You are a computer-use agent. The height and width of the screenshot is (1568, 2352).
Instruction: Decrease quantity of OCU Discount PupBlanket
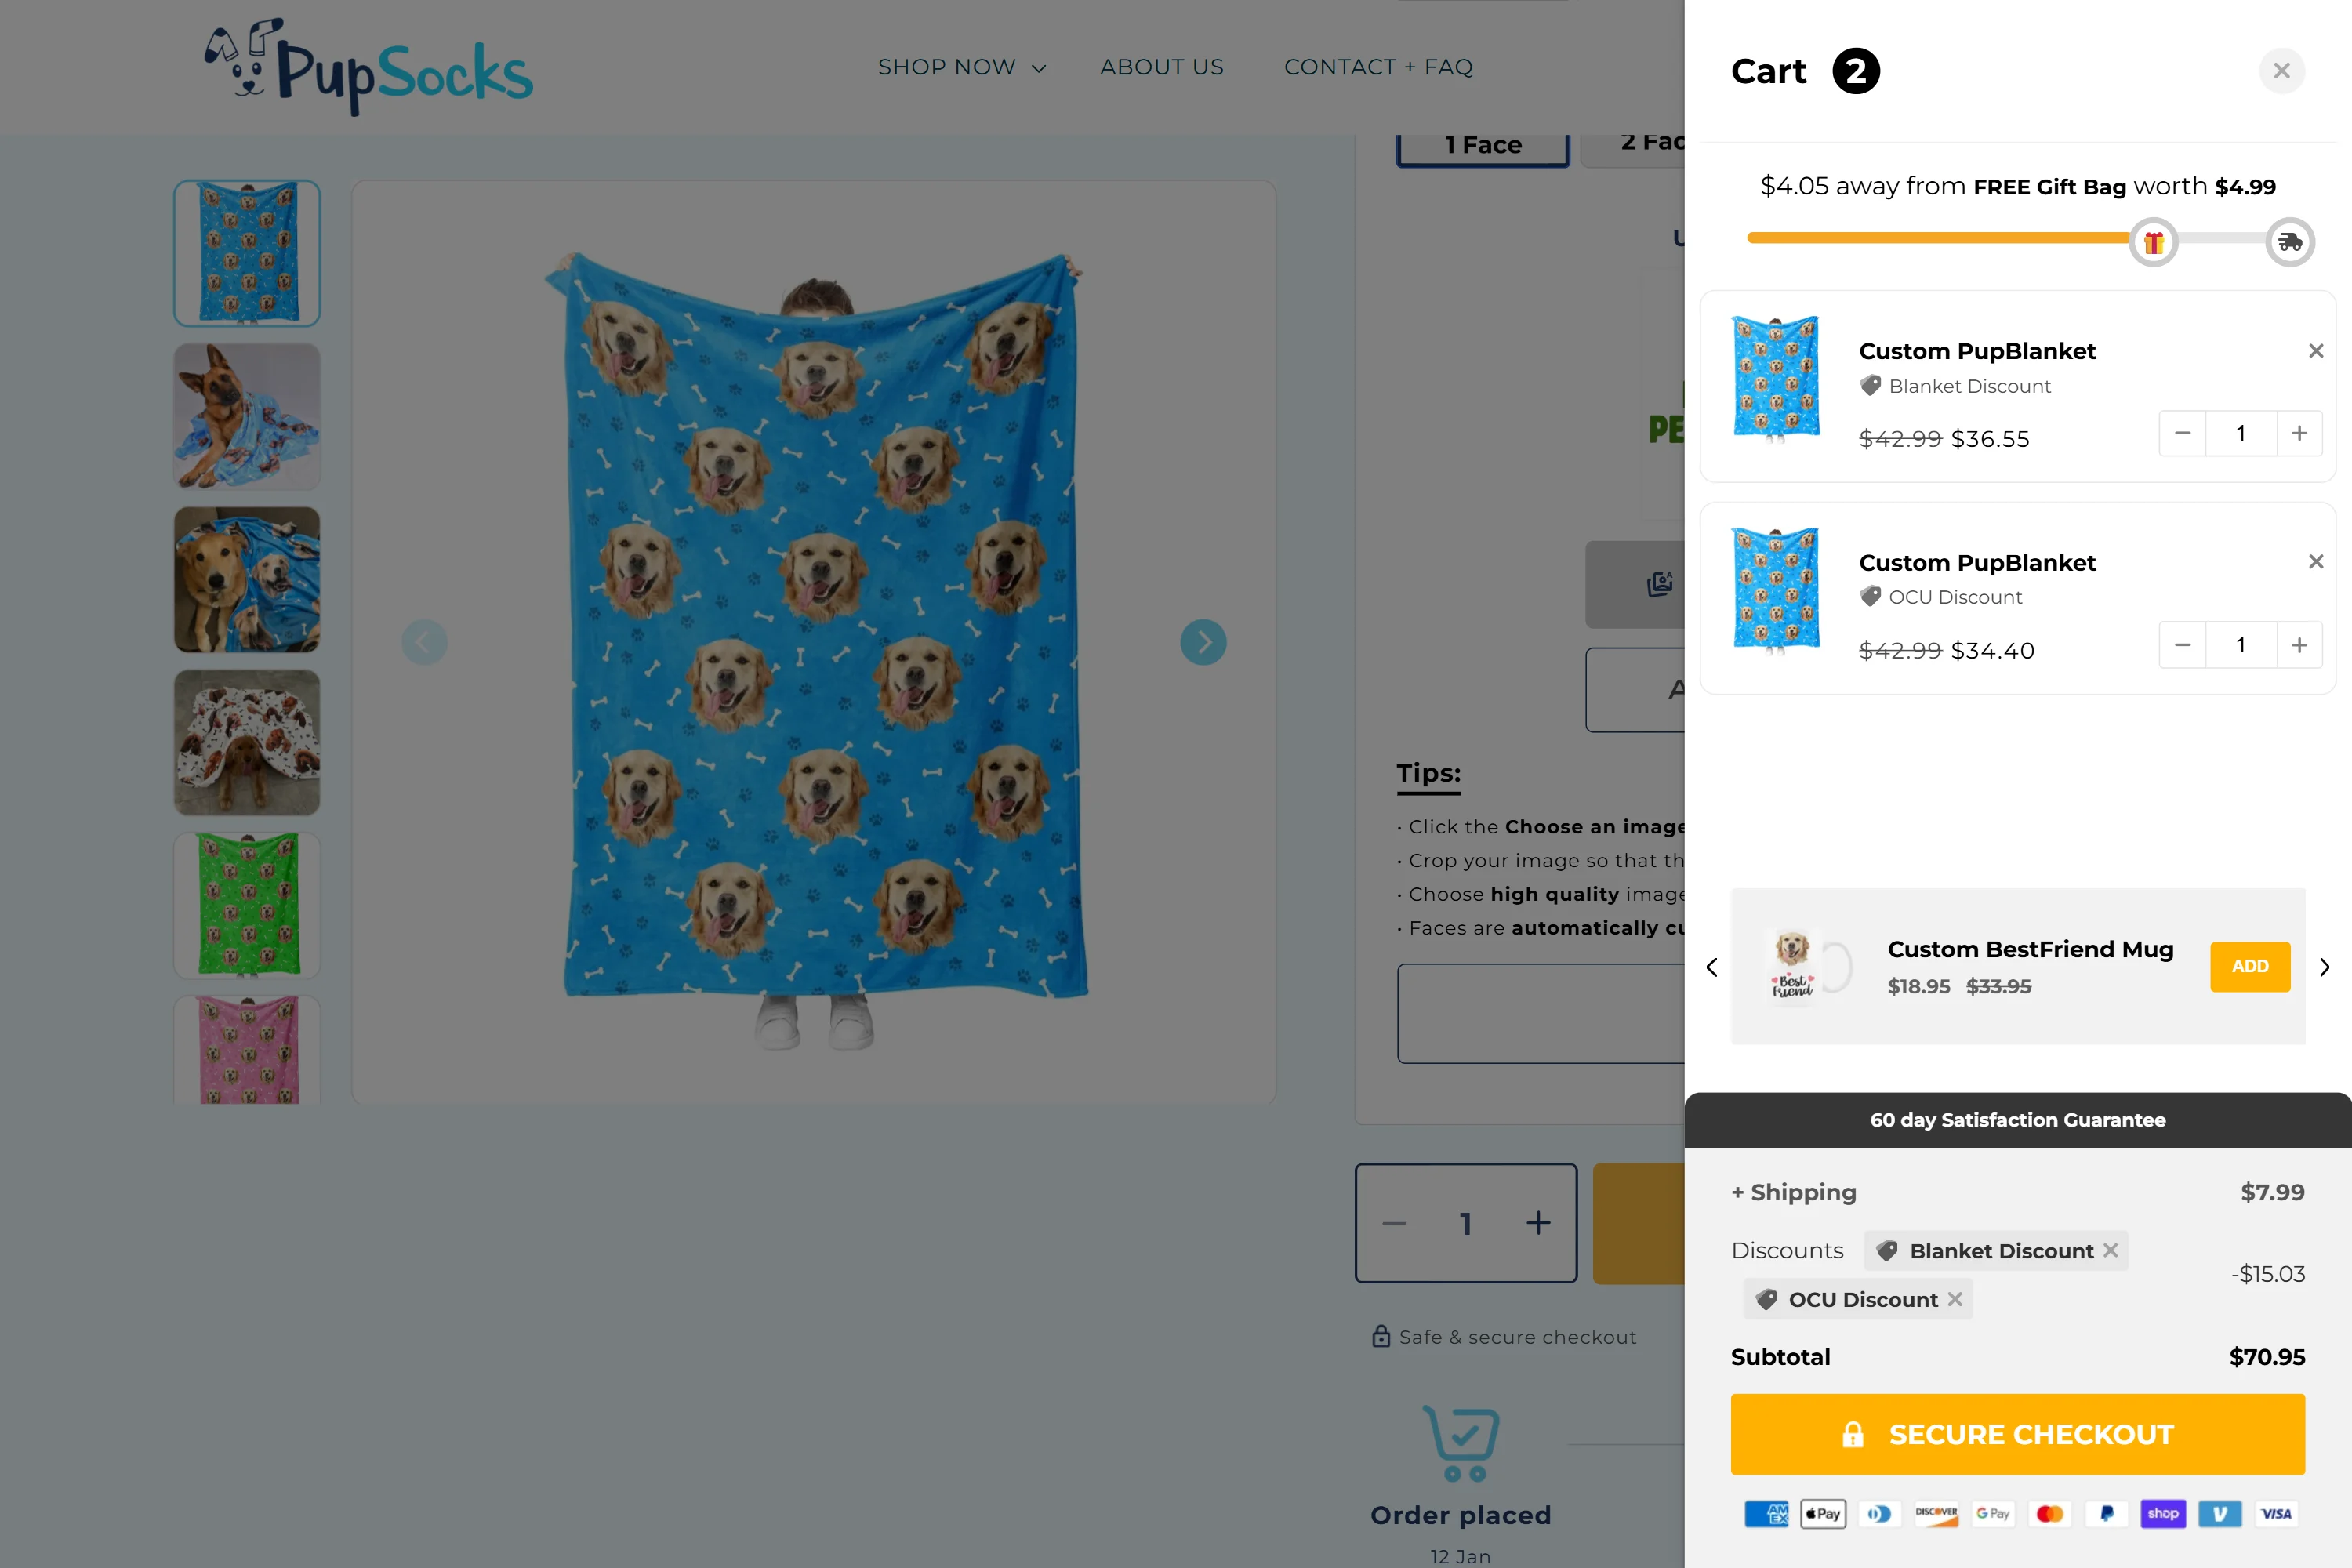point(2182,645)
